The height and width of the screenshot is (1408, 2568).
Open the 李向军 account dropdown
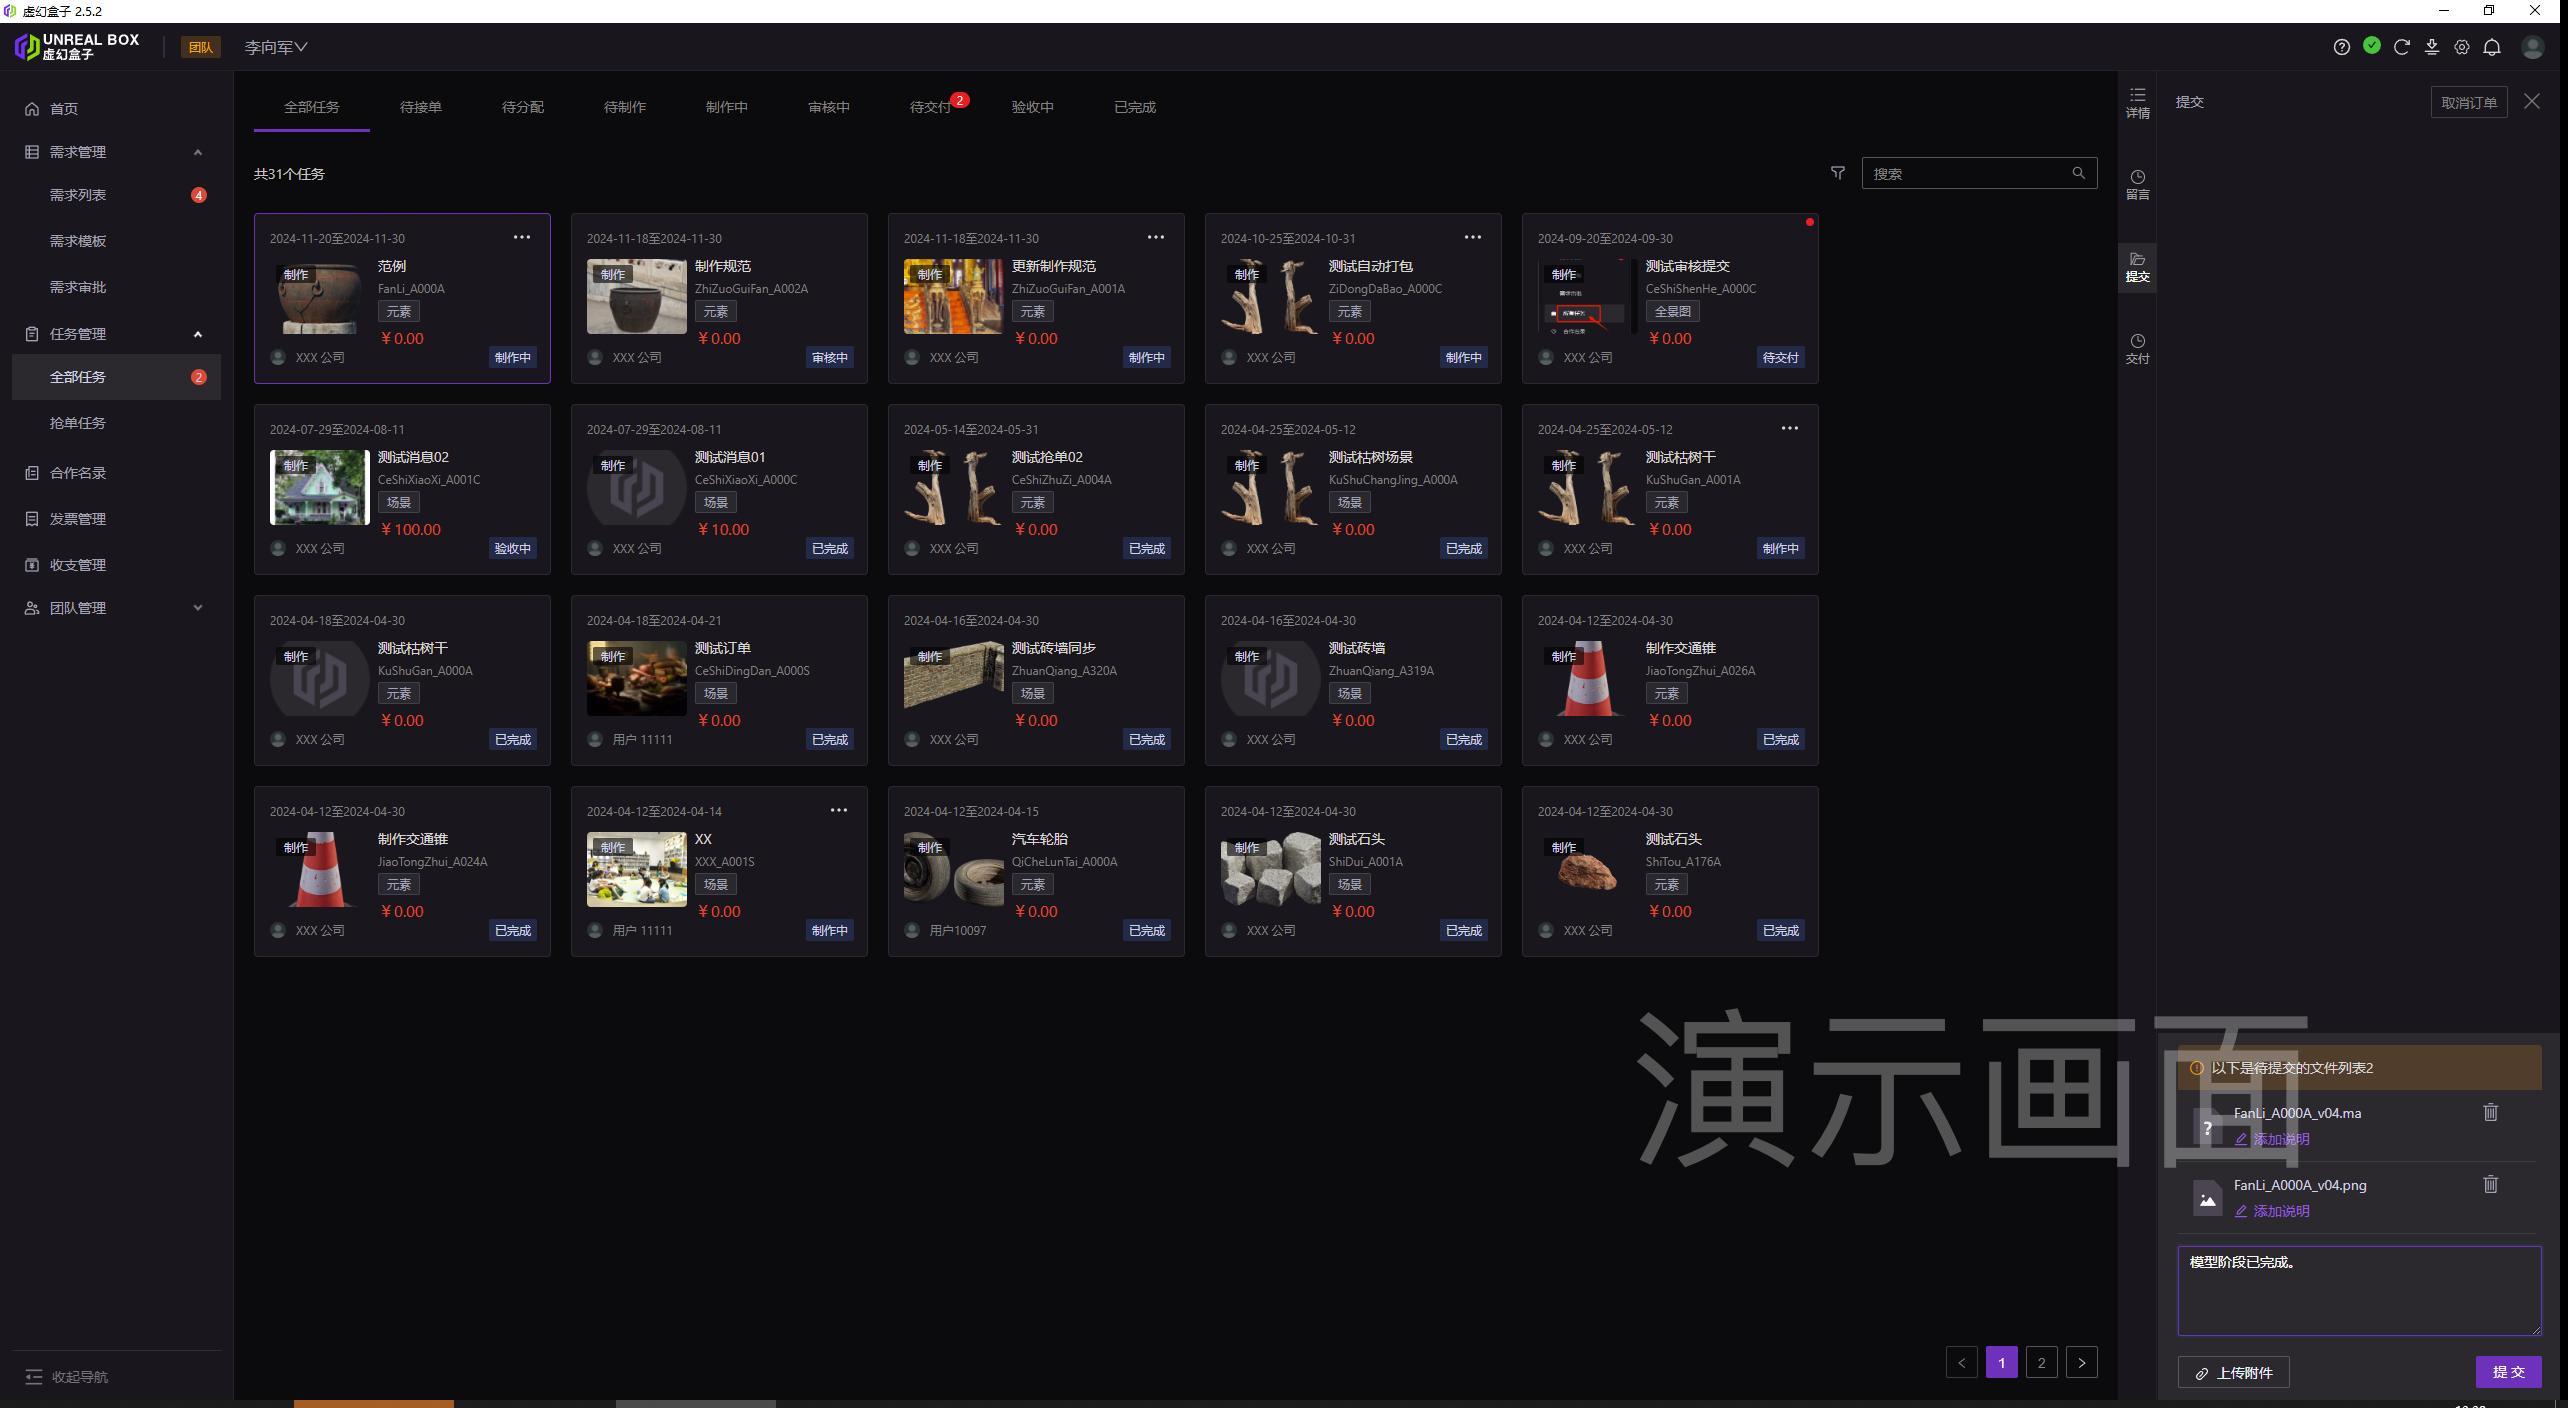(x=276, y=47)
